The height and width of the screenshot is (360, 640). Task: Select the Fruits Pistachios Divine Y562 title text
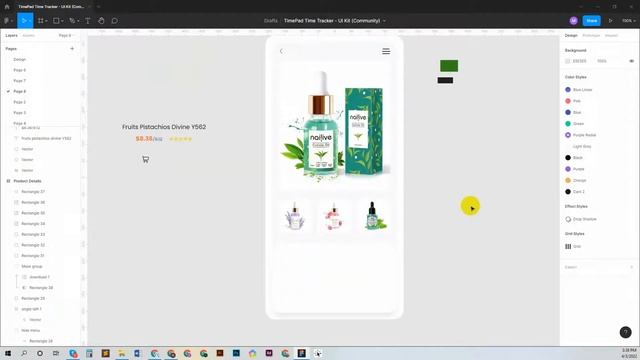[164, 127]
